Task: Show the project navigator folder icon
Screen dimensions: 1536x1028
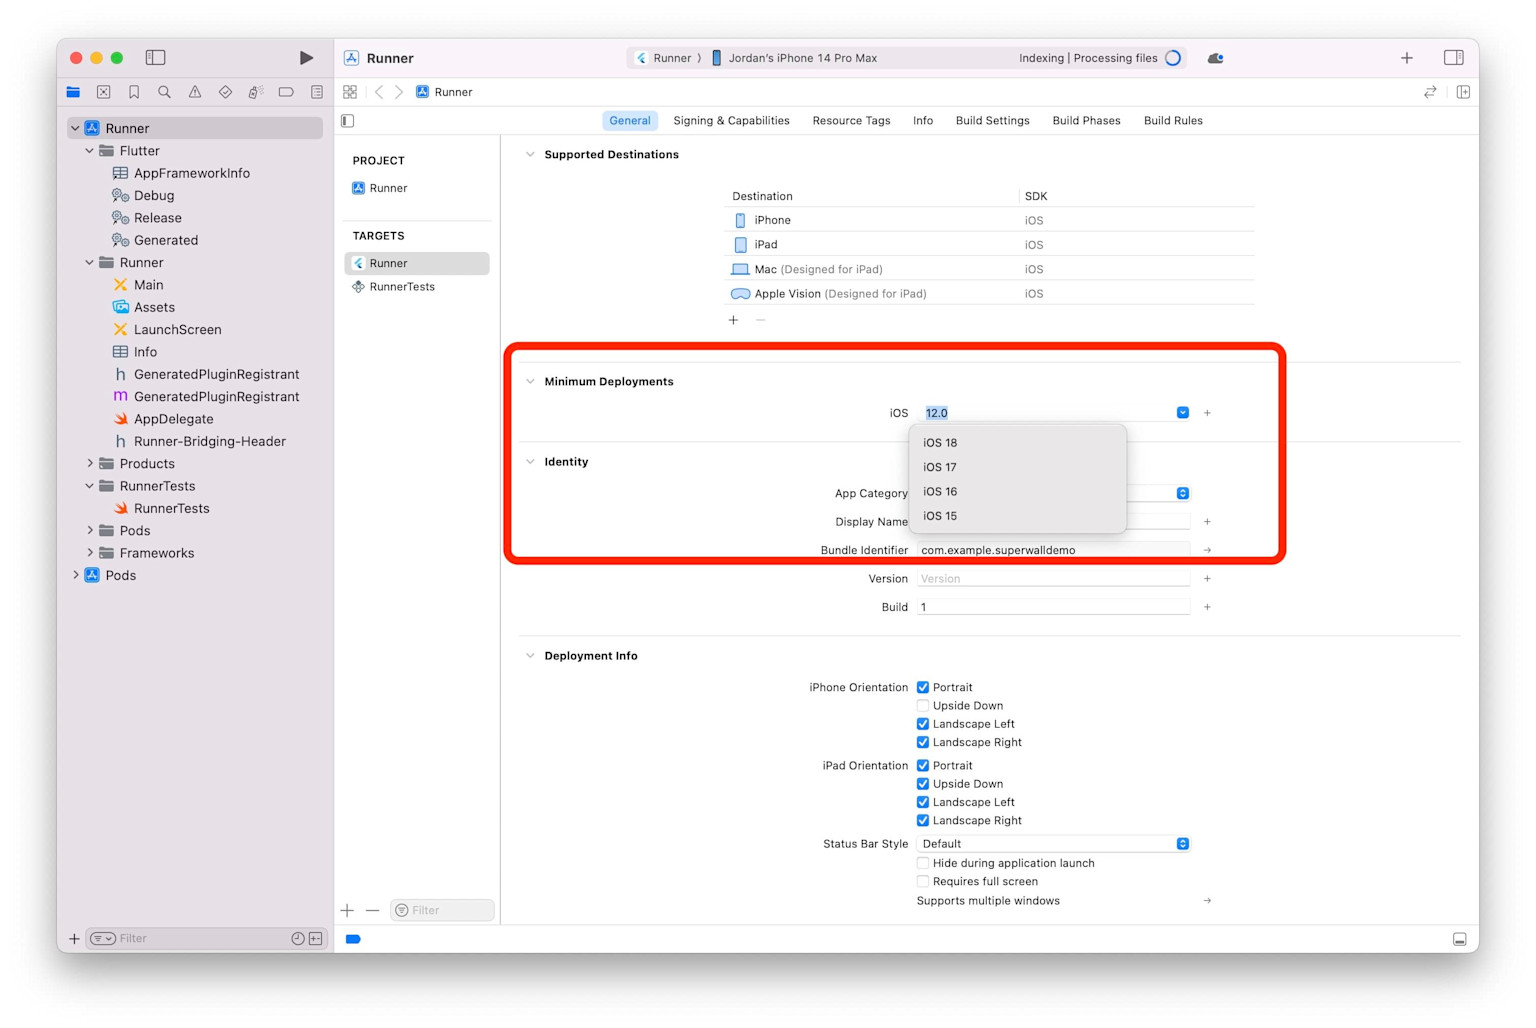Action: [73, 92]
